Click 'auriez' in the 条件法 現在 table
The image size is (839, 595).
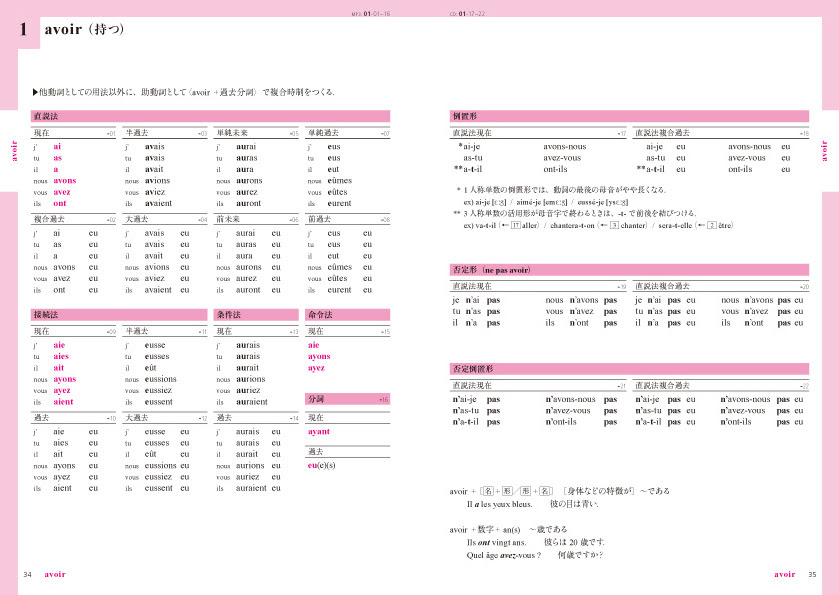[x=248, y=391]
